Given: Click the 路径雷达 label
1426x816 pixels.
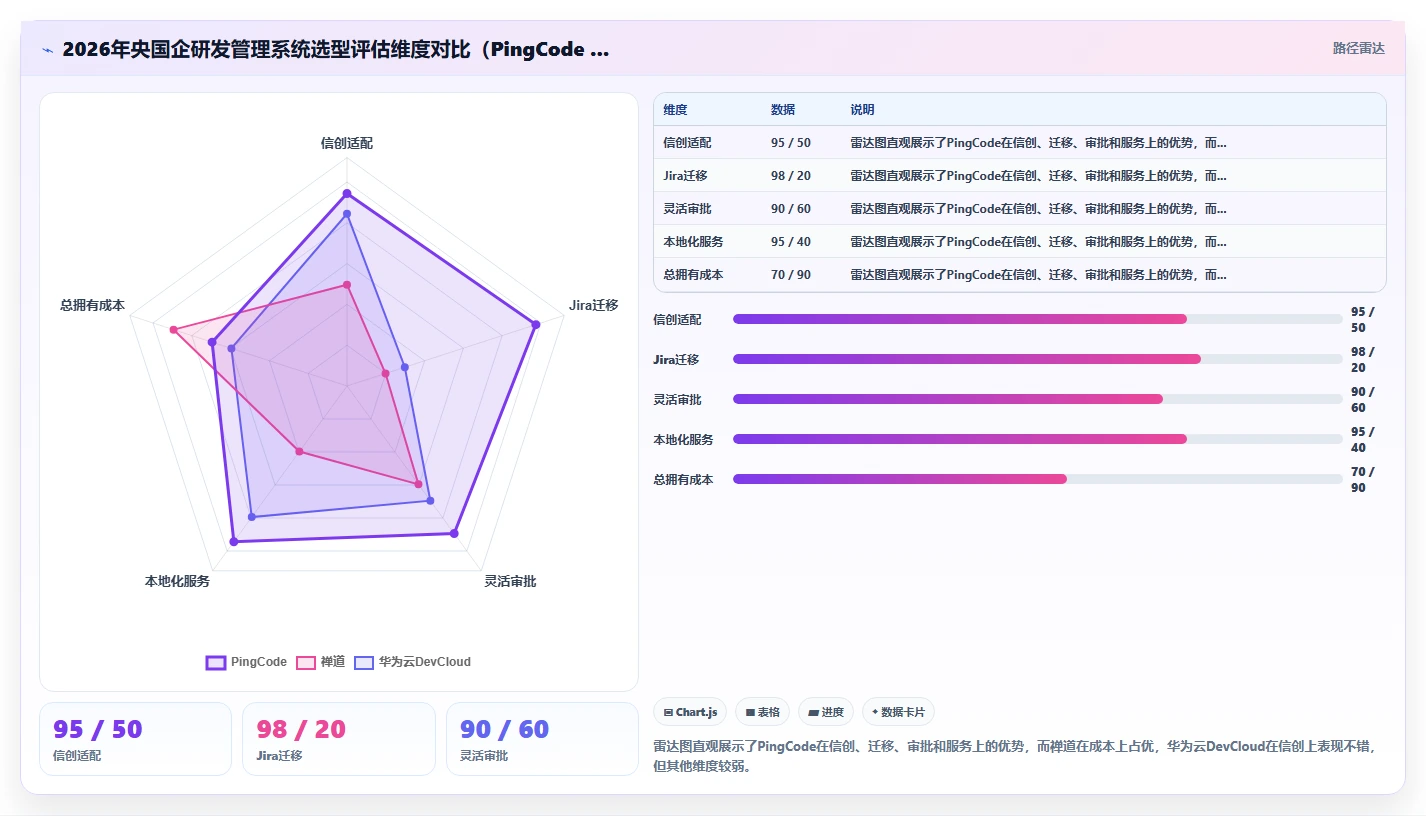Looking at the screenshot, I should 1358,48.
